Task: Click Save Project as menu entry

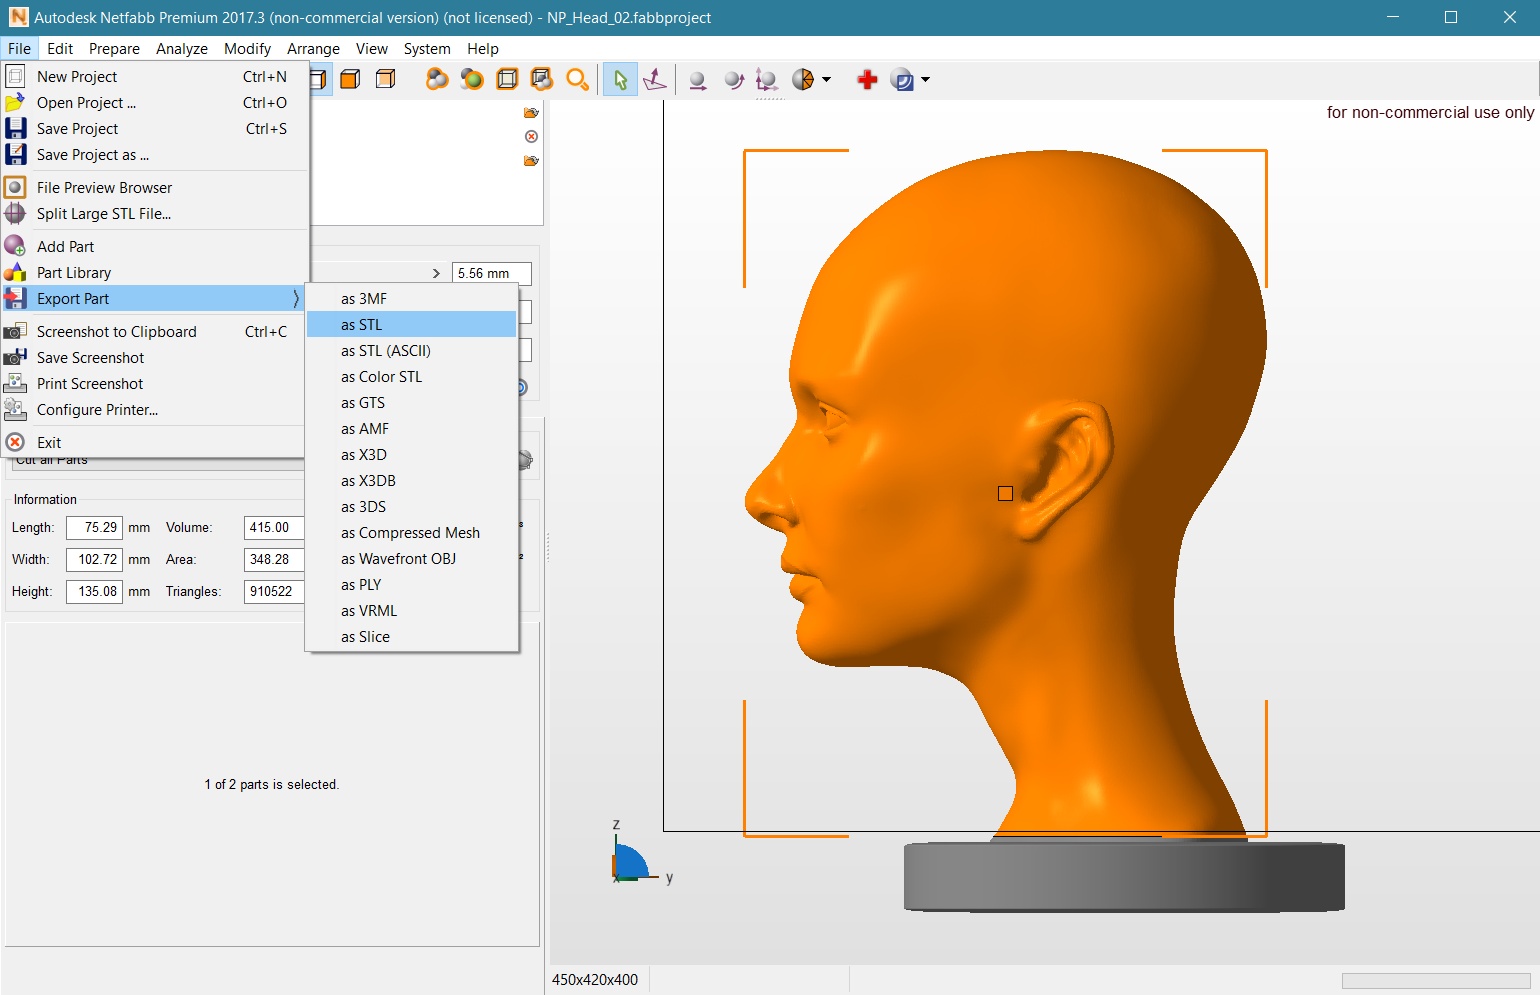Action: [x=154, y=155]
